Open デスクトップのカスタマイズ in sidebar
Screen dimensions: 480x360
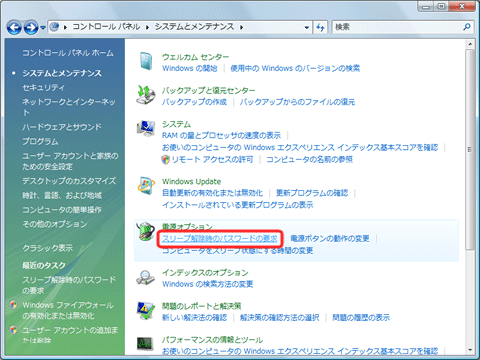pos(69,181)
